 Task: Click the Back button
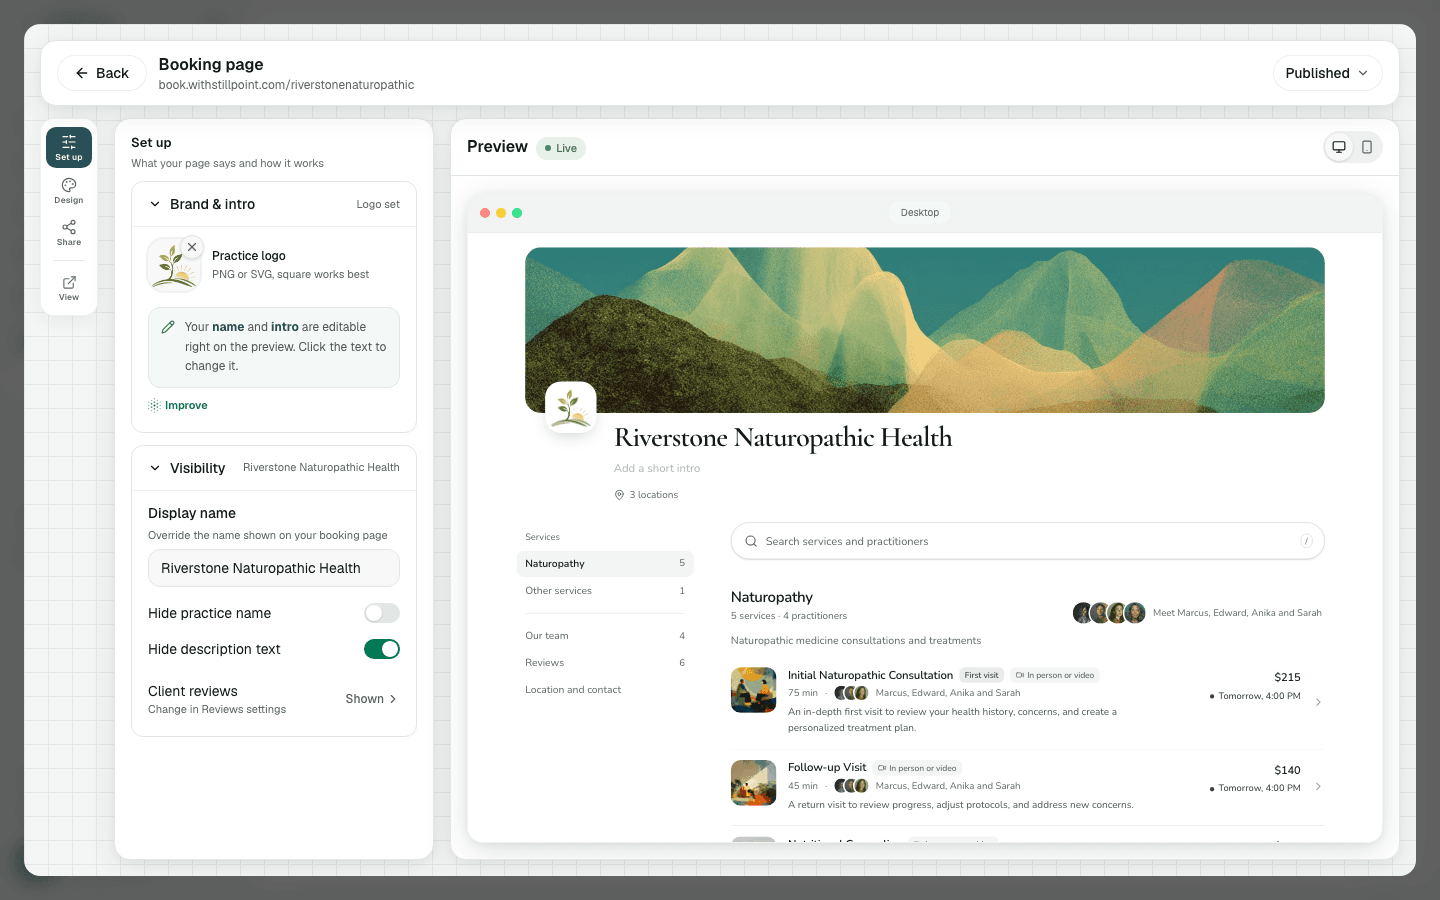point(102,73)
